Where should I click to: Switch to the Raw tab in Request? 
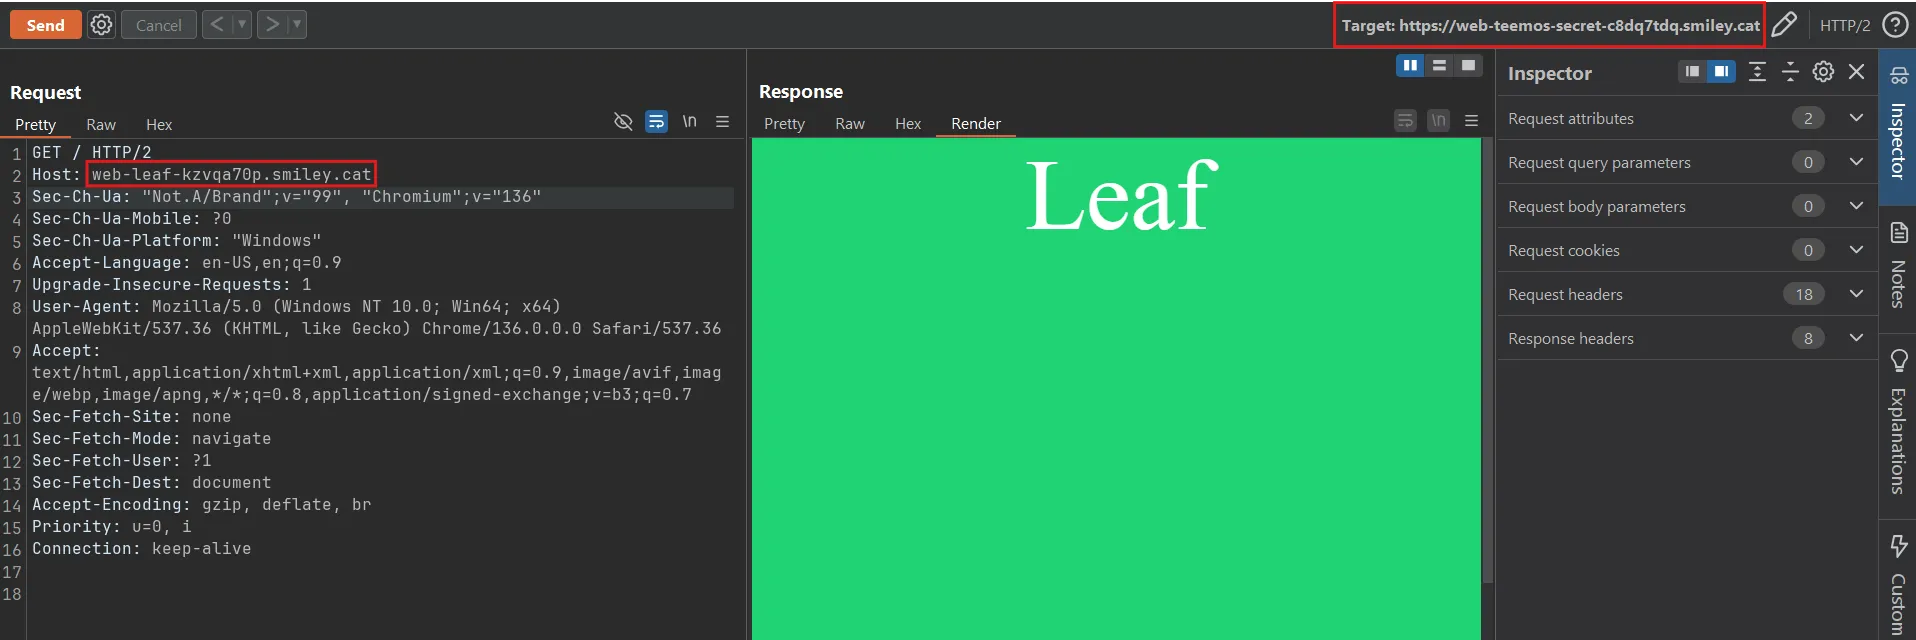coord(101,125)
